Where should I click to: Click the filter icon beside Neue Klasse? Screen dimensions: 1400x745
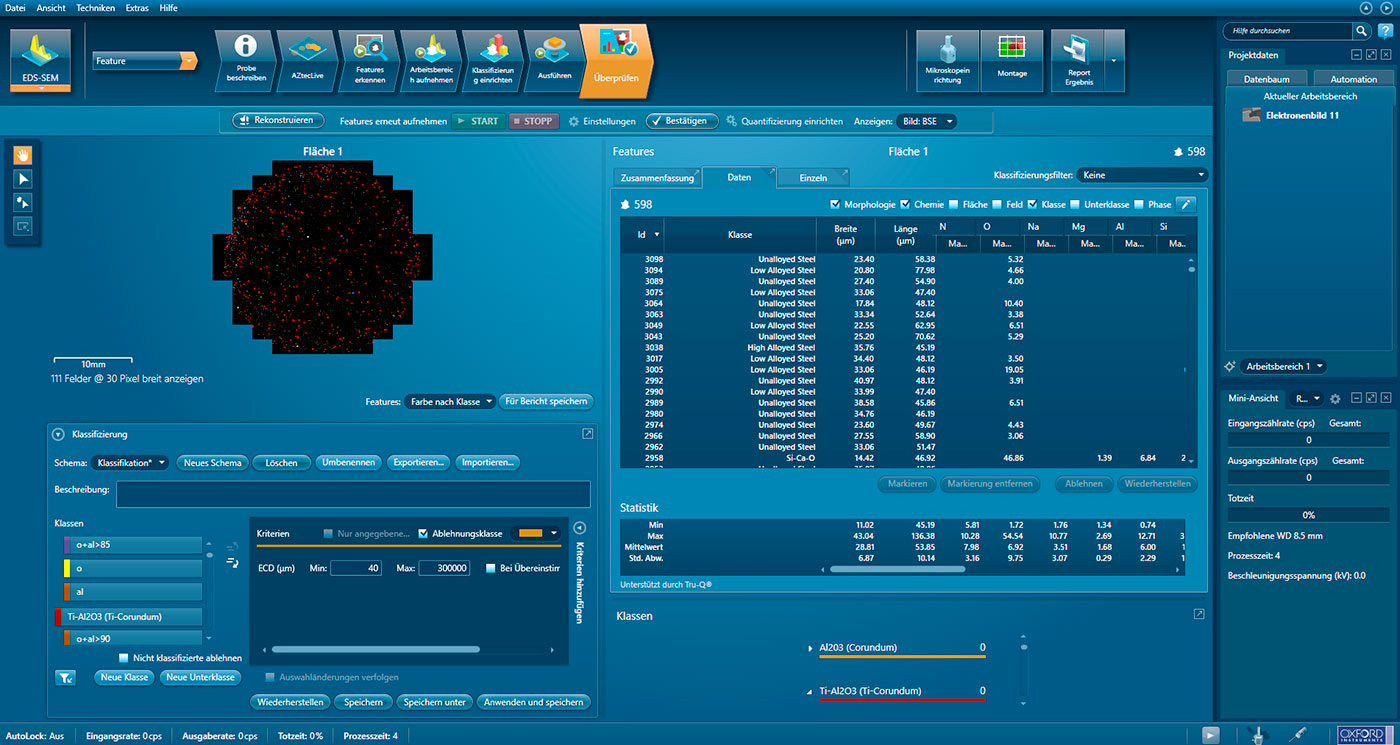click(x=65, y=678)
